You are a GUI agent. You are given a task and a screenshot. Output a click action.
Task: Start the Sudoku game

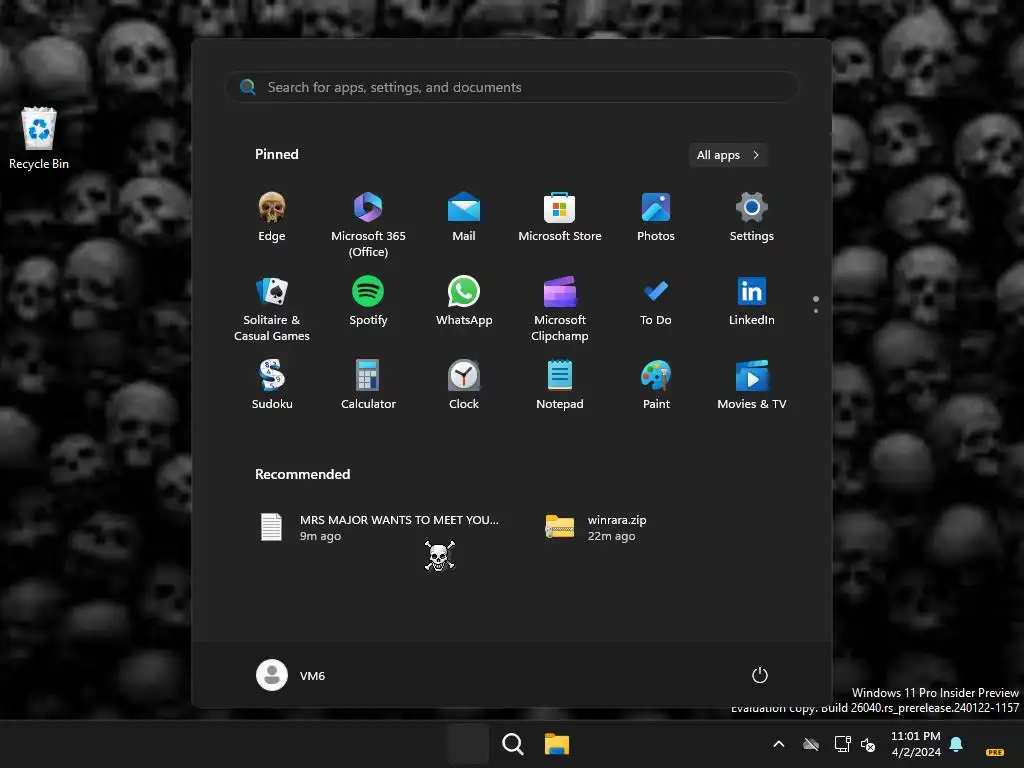pyautogui.click(x=272, y=385)
